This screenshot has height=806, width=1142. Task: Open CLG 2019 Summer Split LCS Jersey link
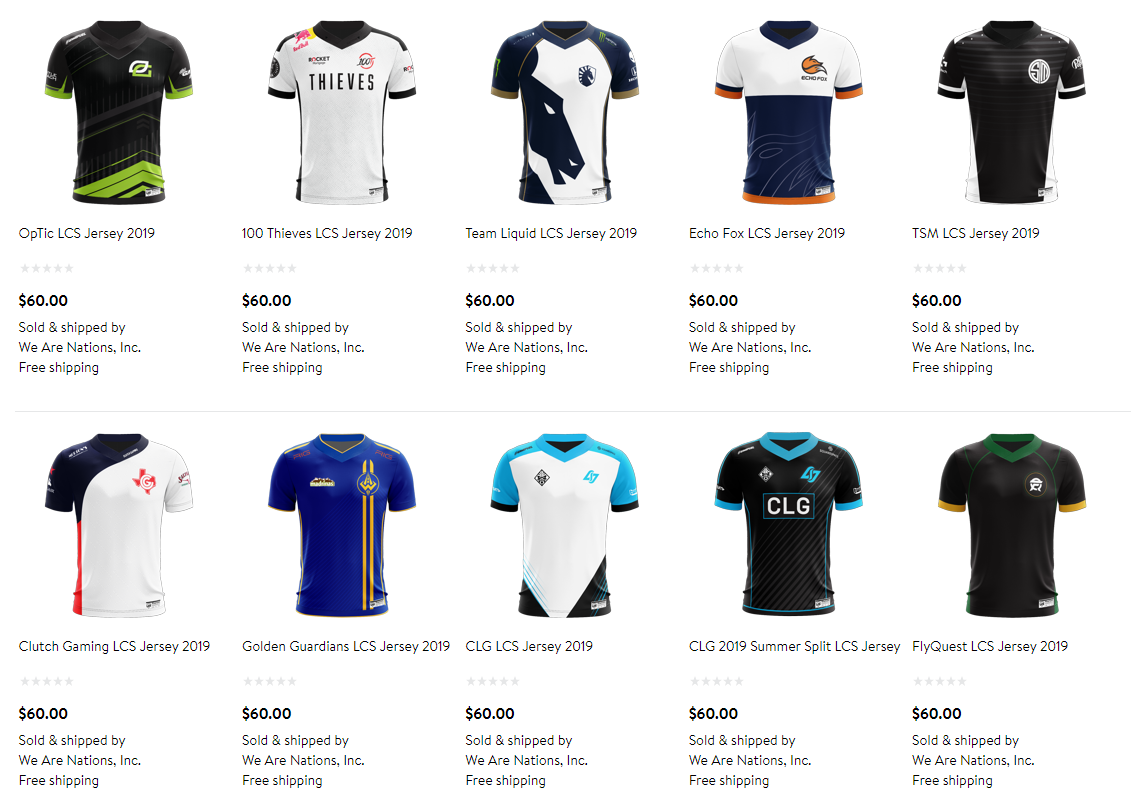coord(795,646)
